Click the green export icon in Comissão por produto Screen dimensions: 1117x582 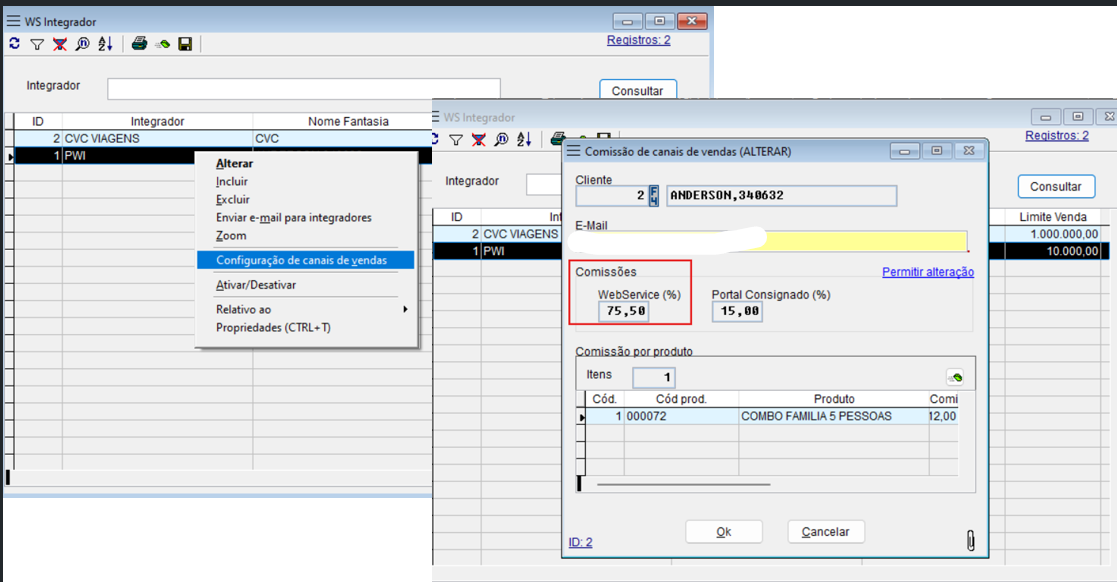956,377
